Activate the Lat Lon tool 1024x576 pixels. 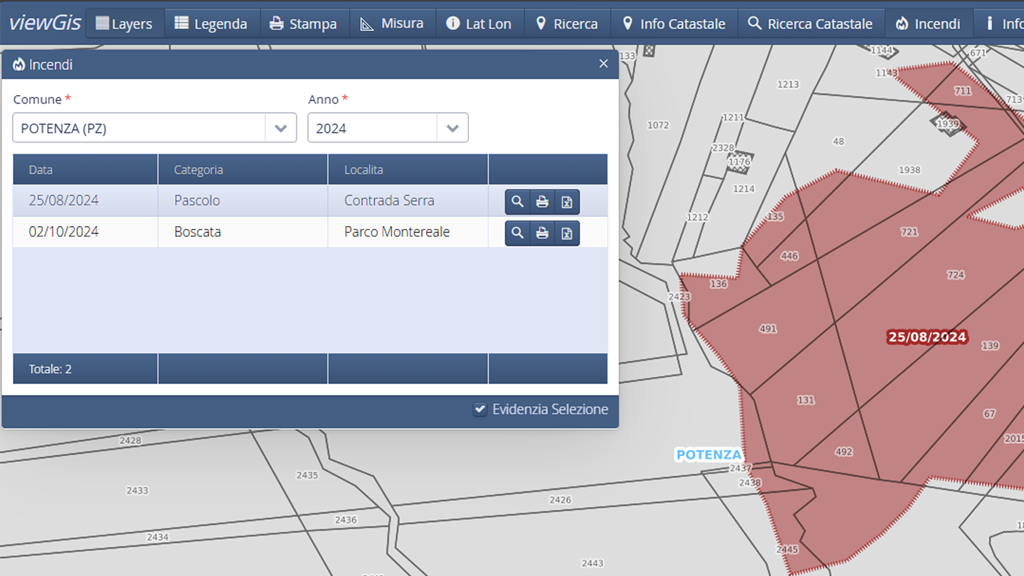[x=478, y=23]
